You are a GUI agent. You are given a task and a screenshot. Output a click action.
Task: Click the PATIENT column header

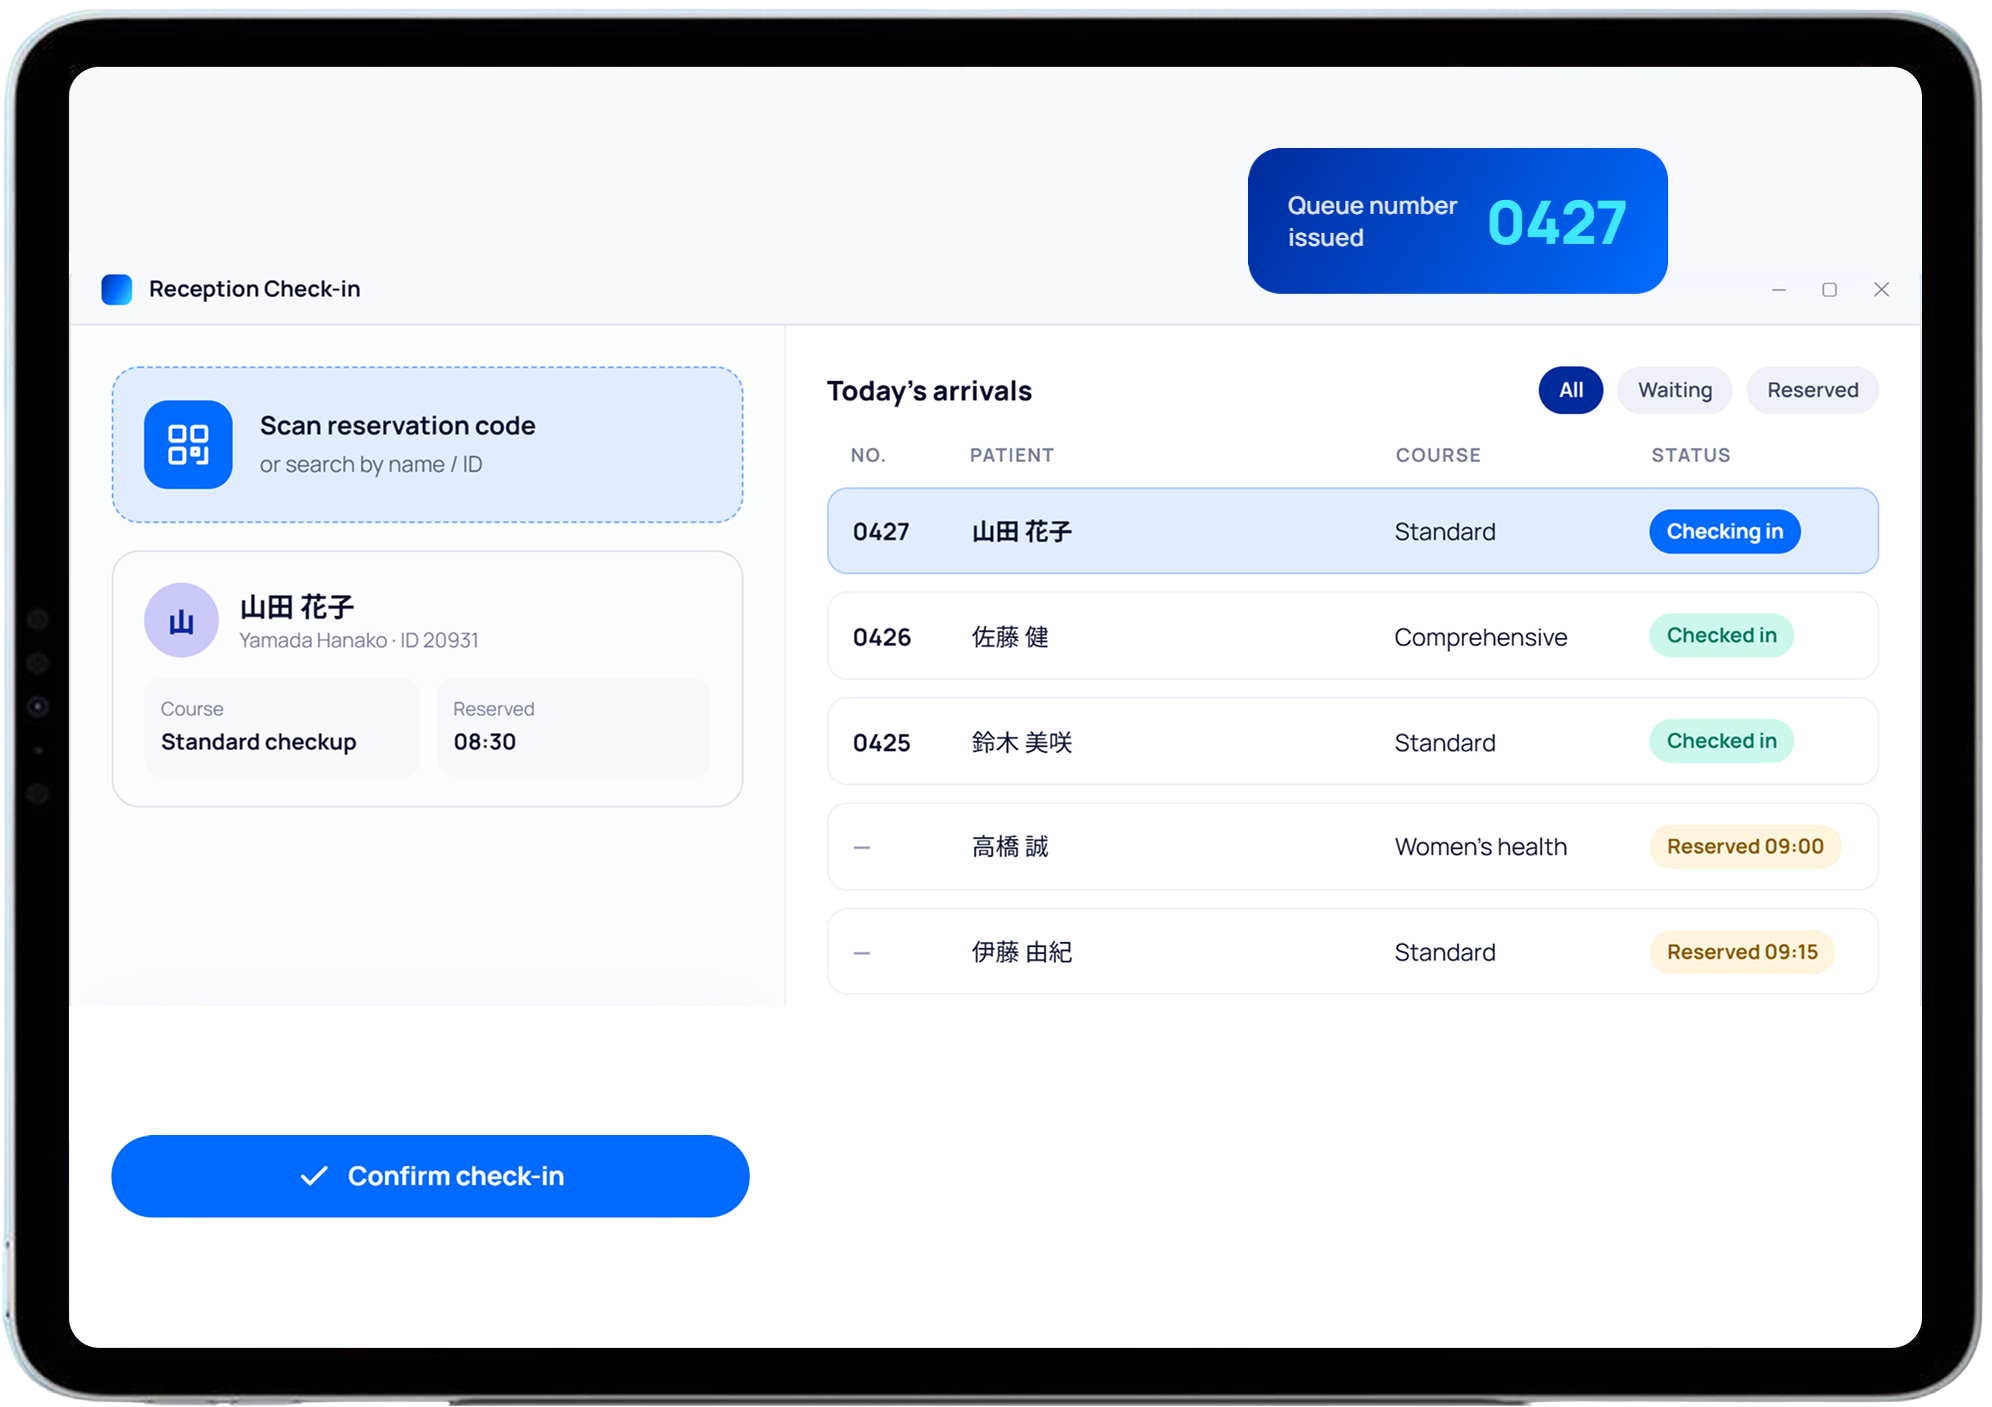pos(1011,455)
